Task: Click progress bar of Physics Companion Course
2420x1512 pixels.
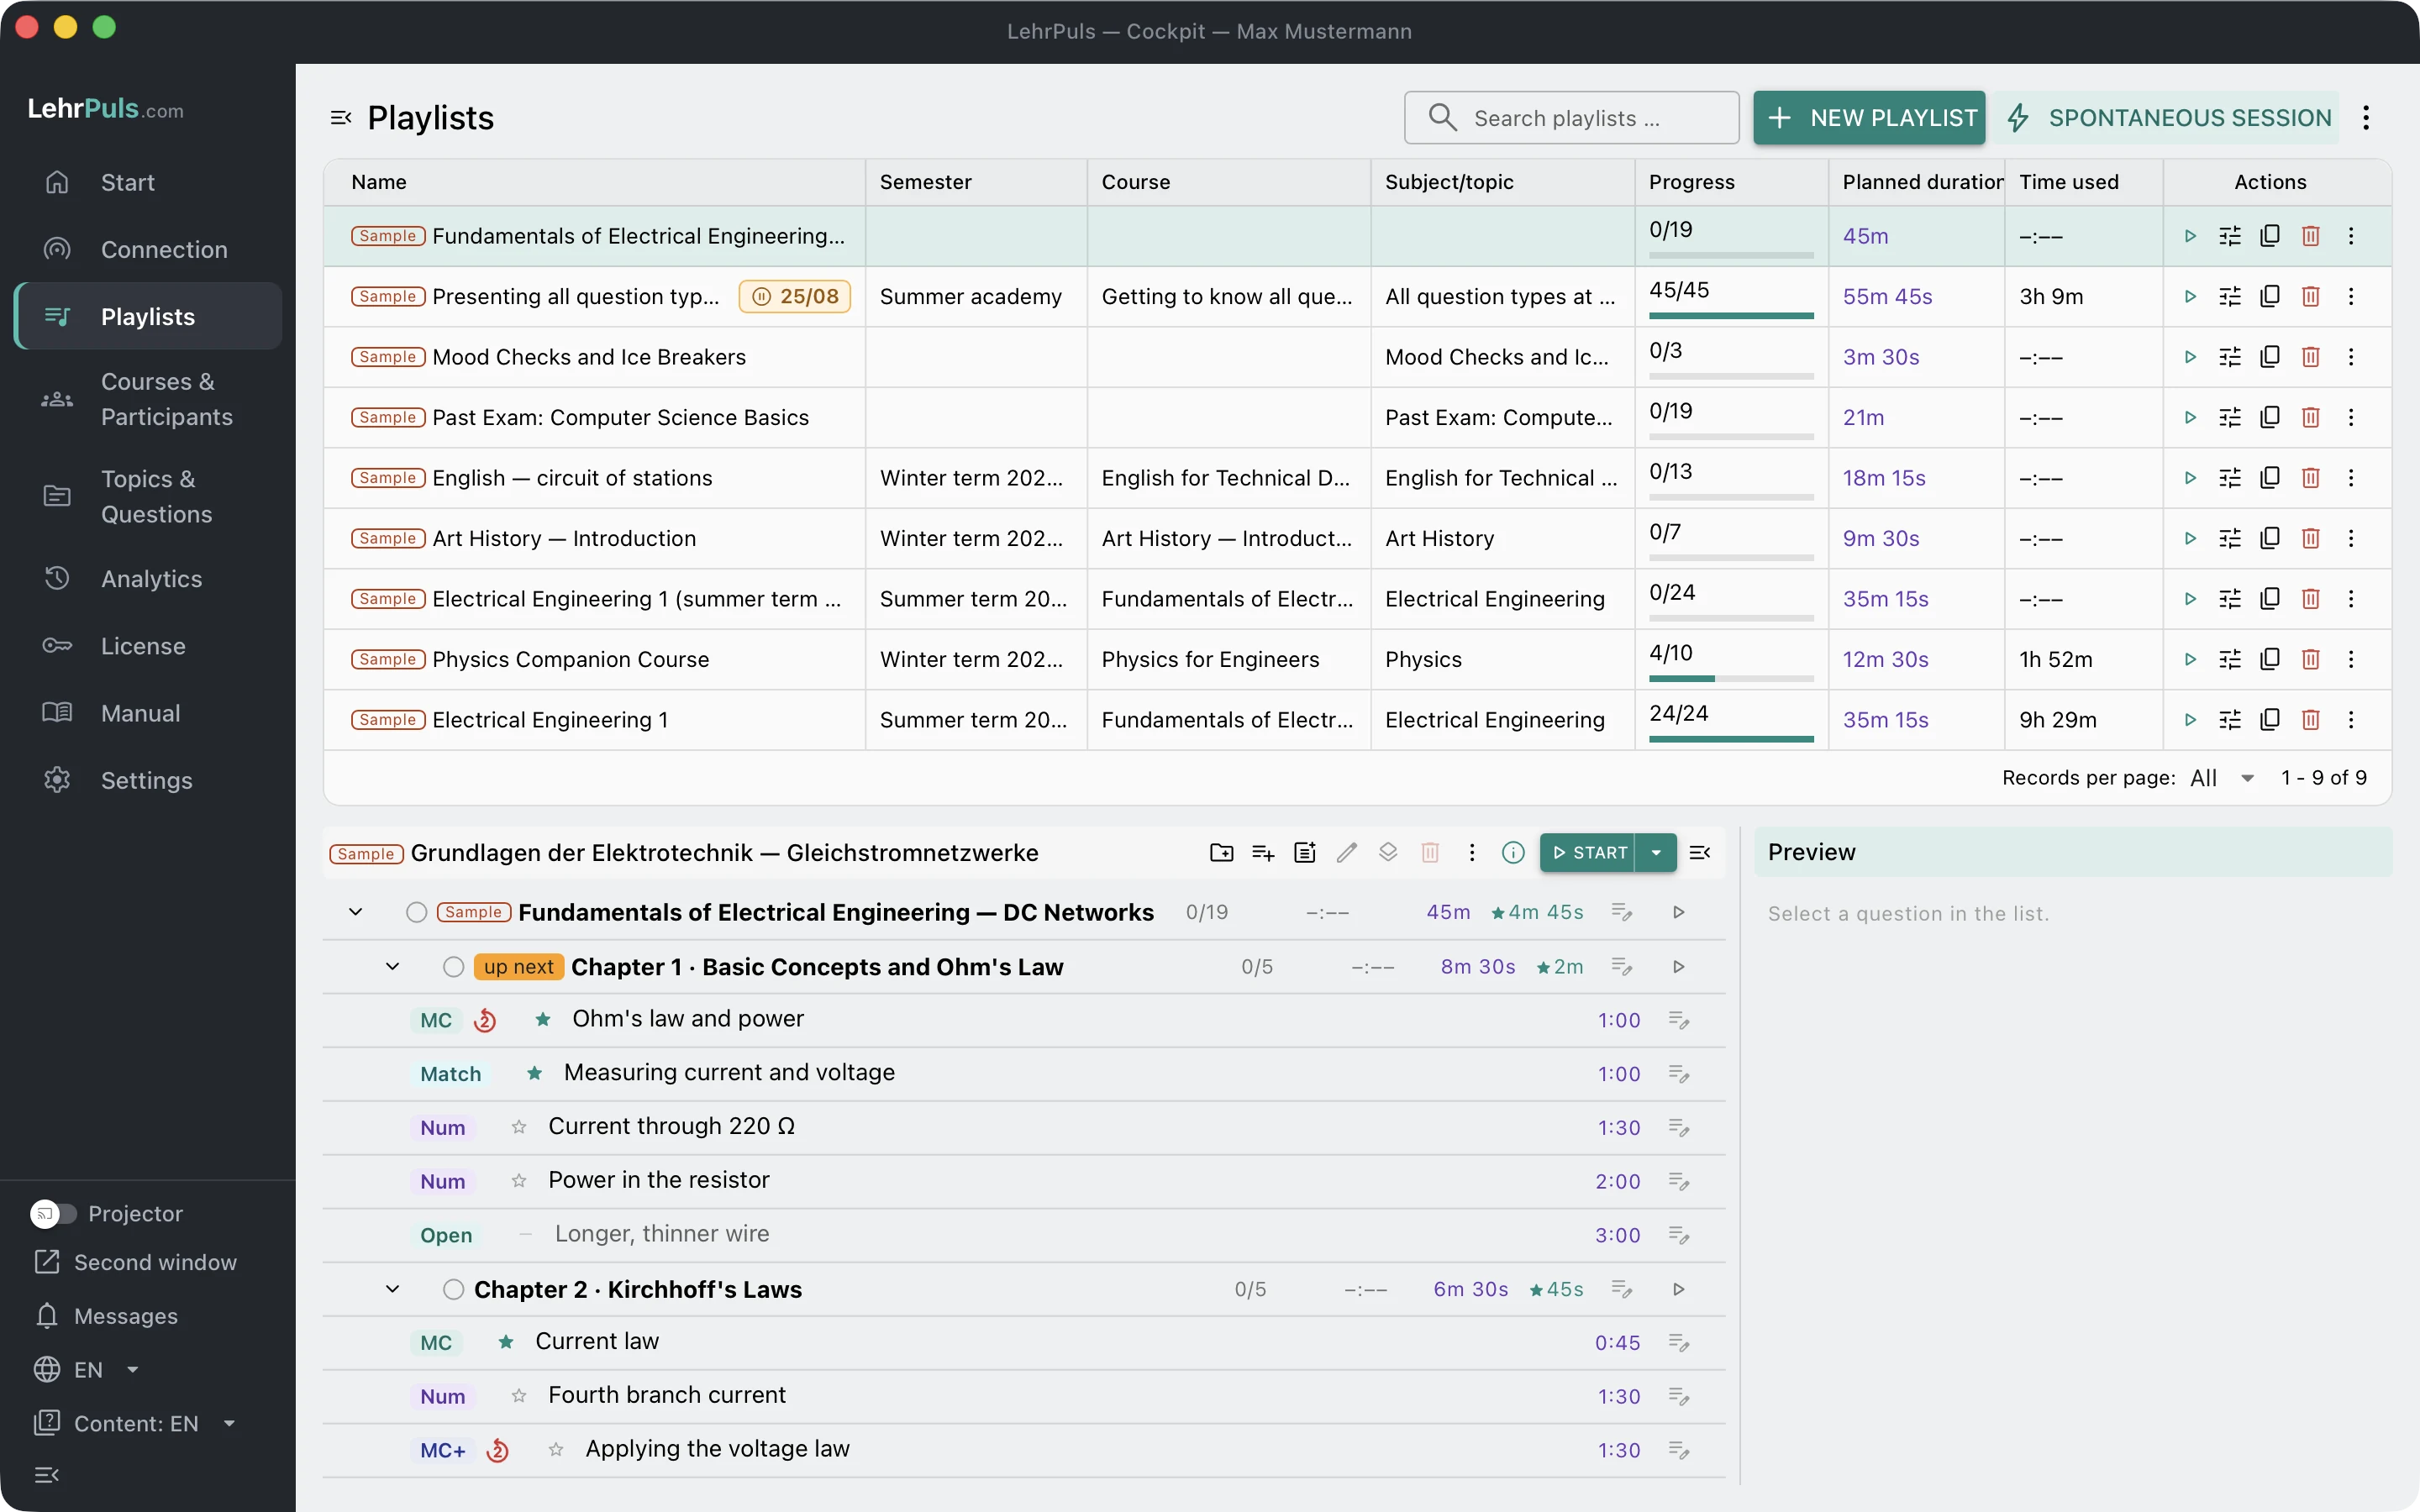Action: coord(1731,679)
